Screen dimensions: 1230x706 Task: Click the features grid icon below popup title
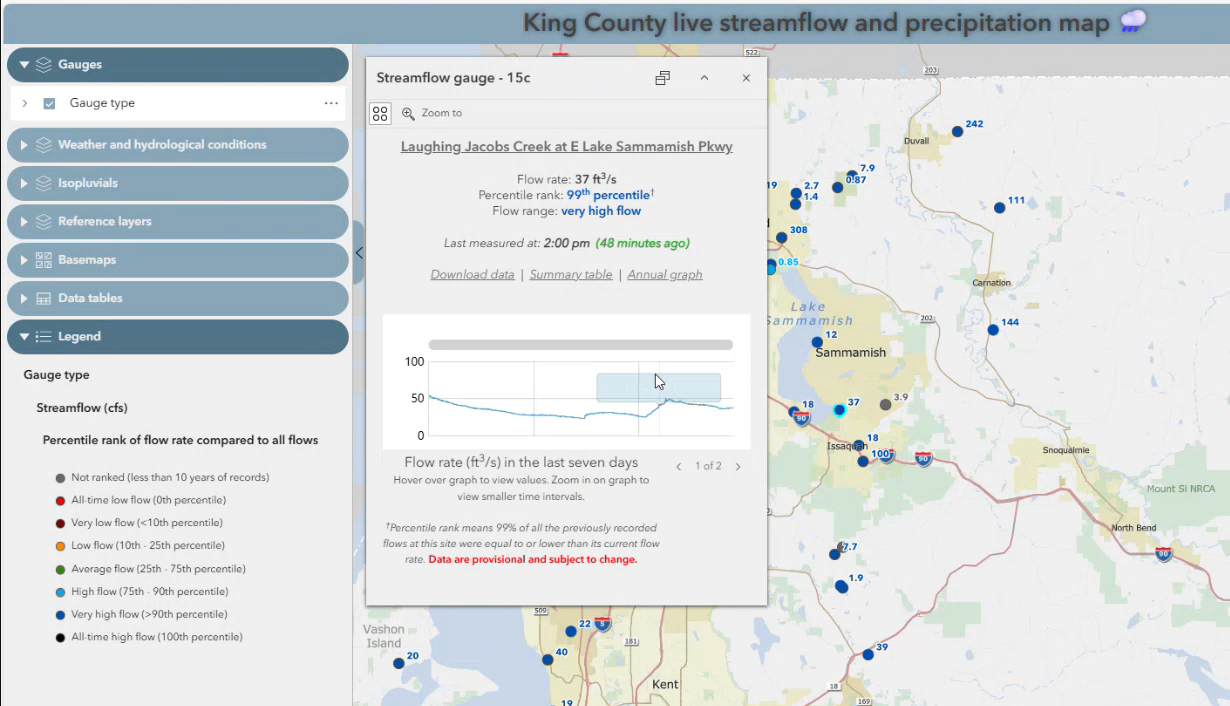(380, 113)
